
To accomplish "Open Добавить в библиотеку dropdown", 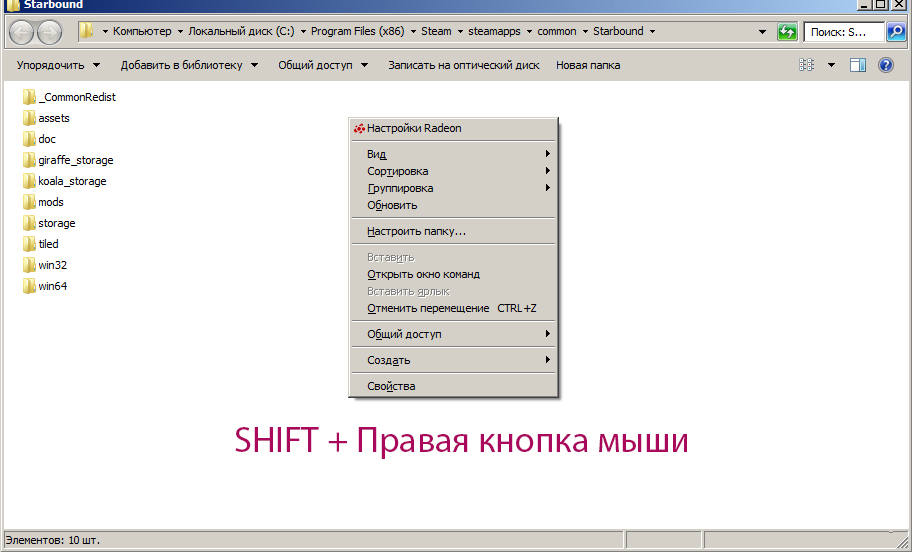I will (189, 65).
